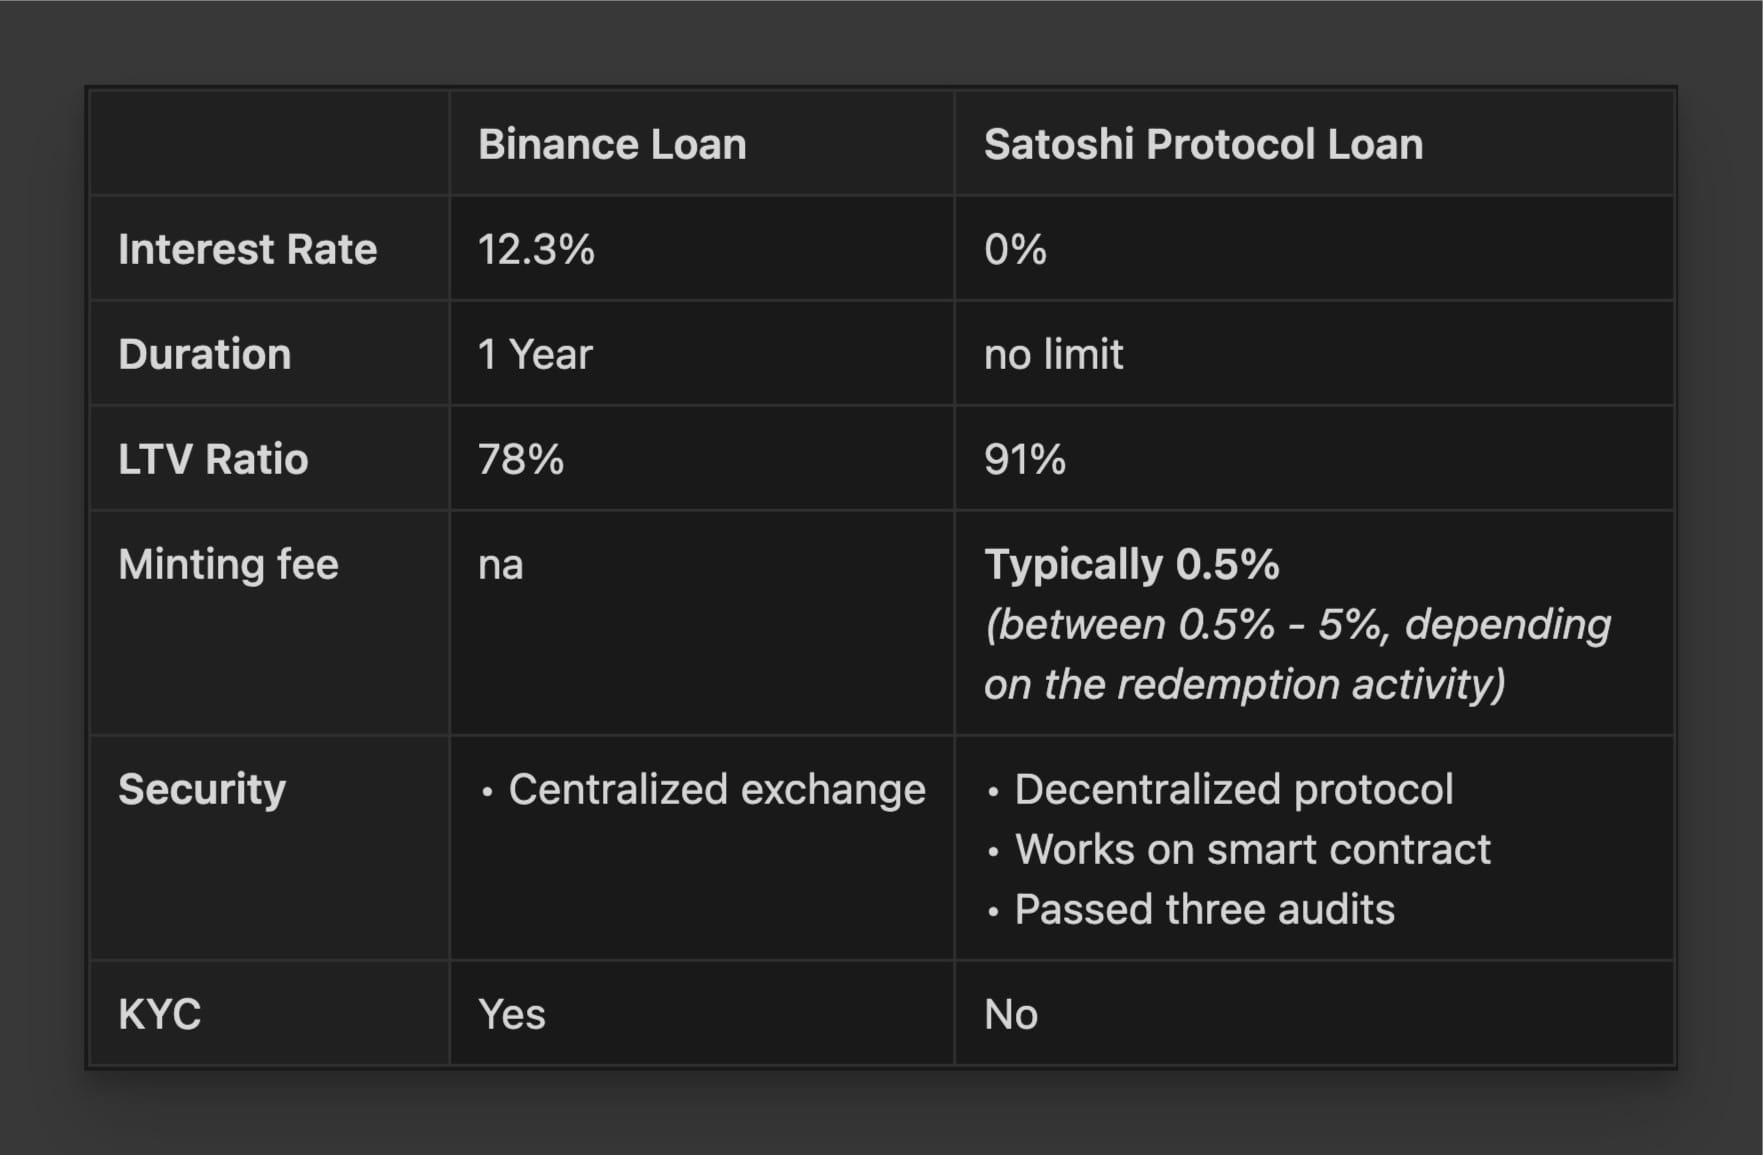Click the 12.3% interest rate cell
Screen dimensions: 1763x1155
point(536,249)
